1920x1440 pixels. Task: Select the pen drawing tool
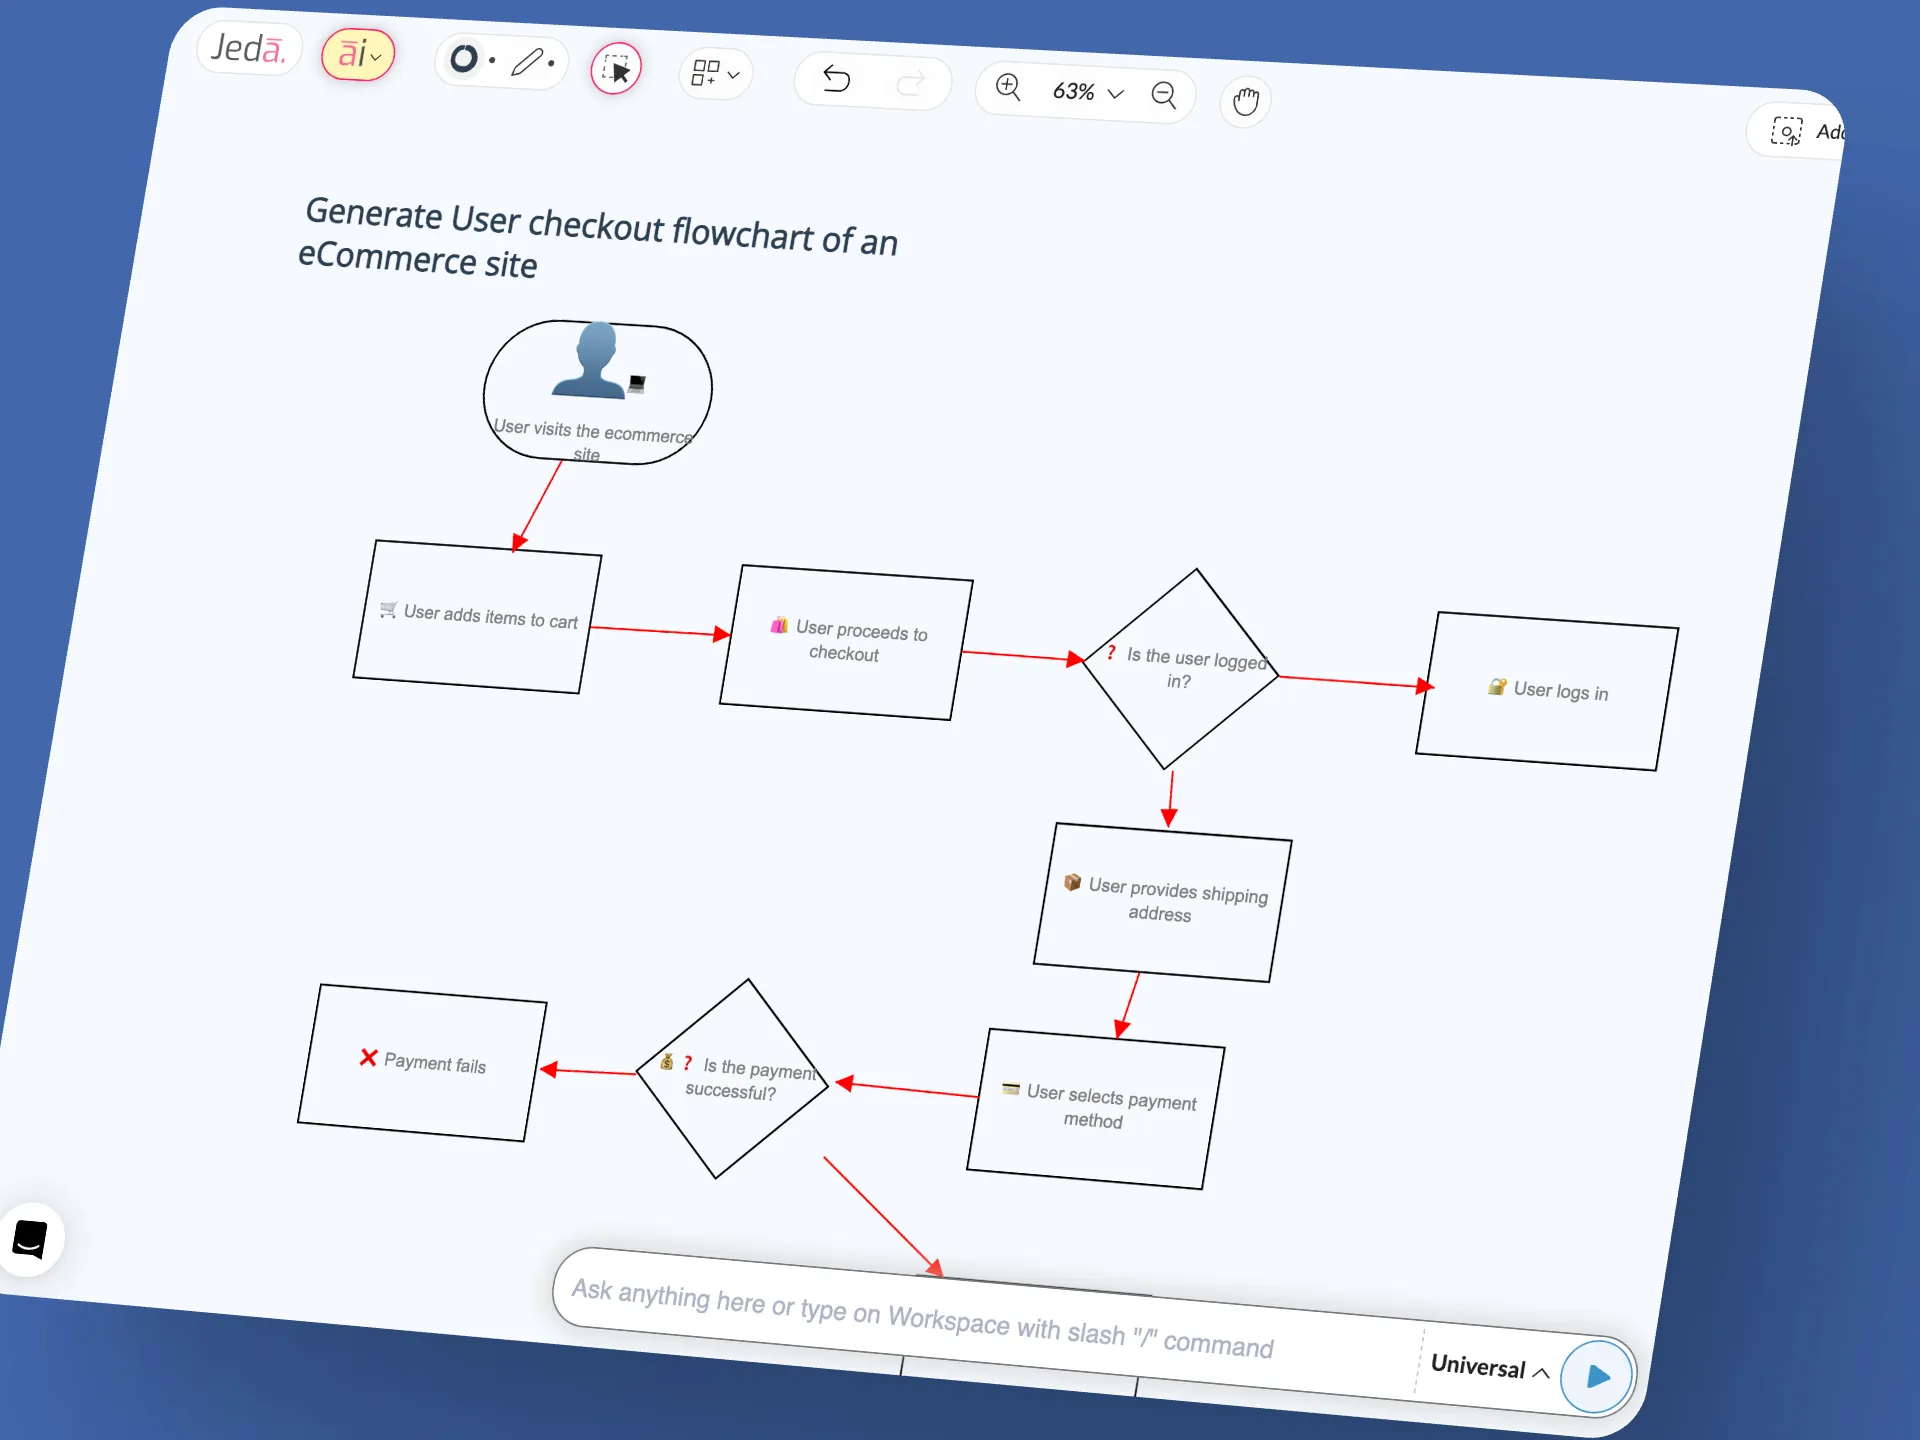point(529,62)
